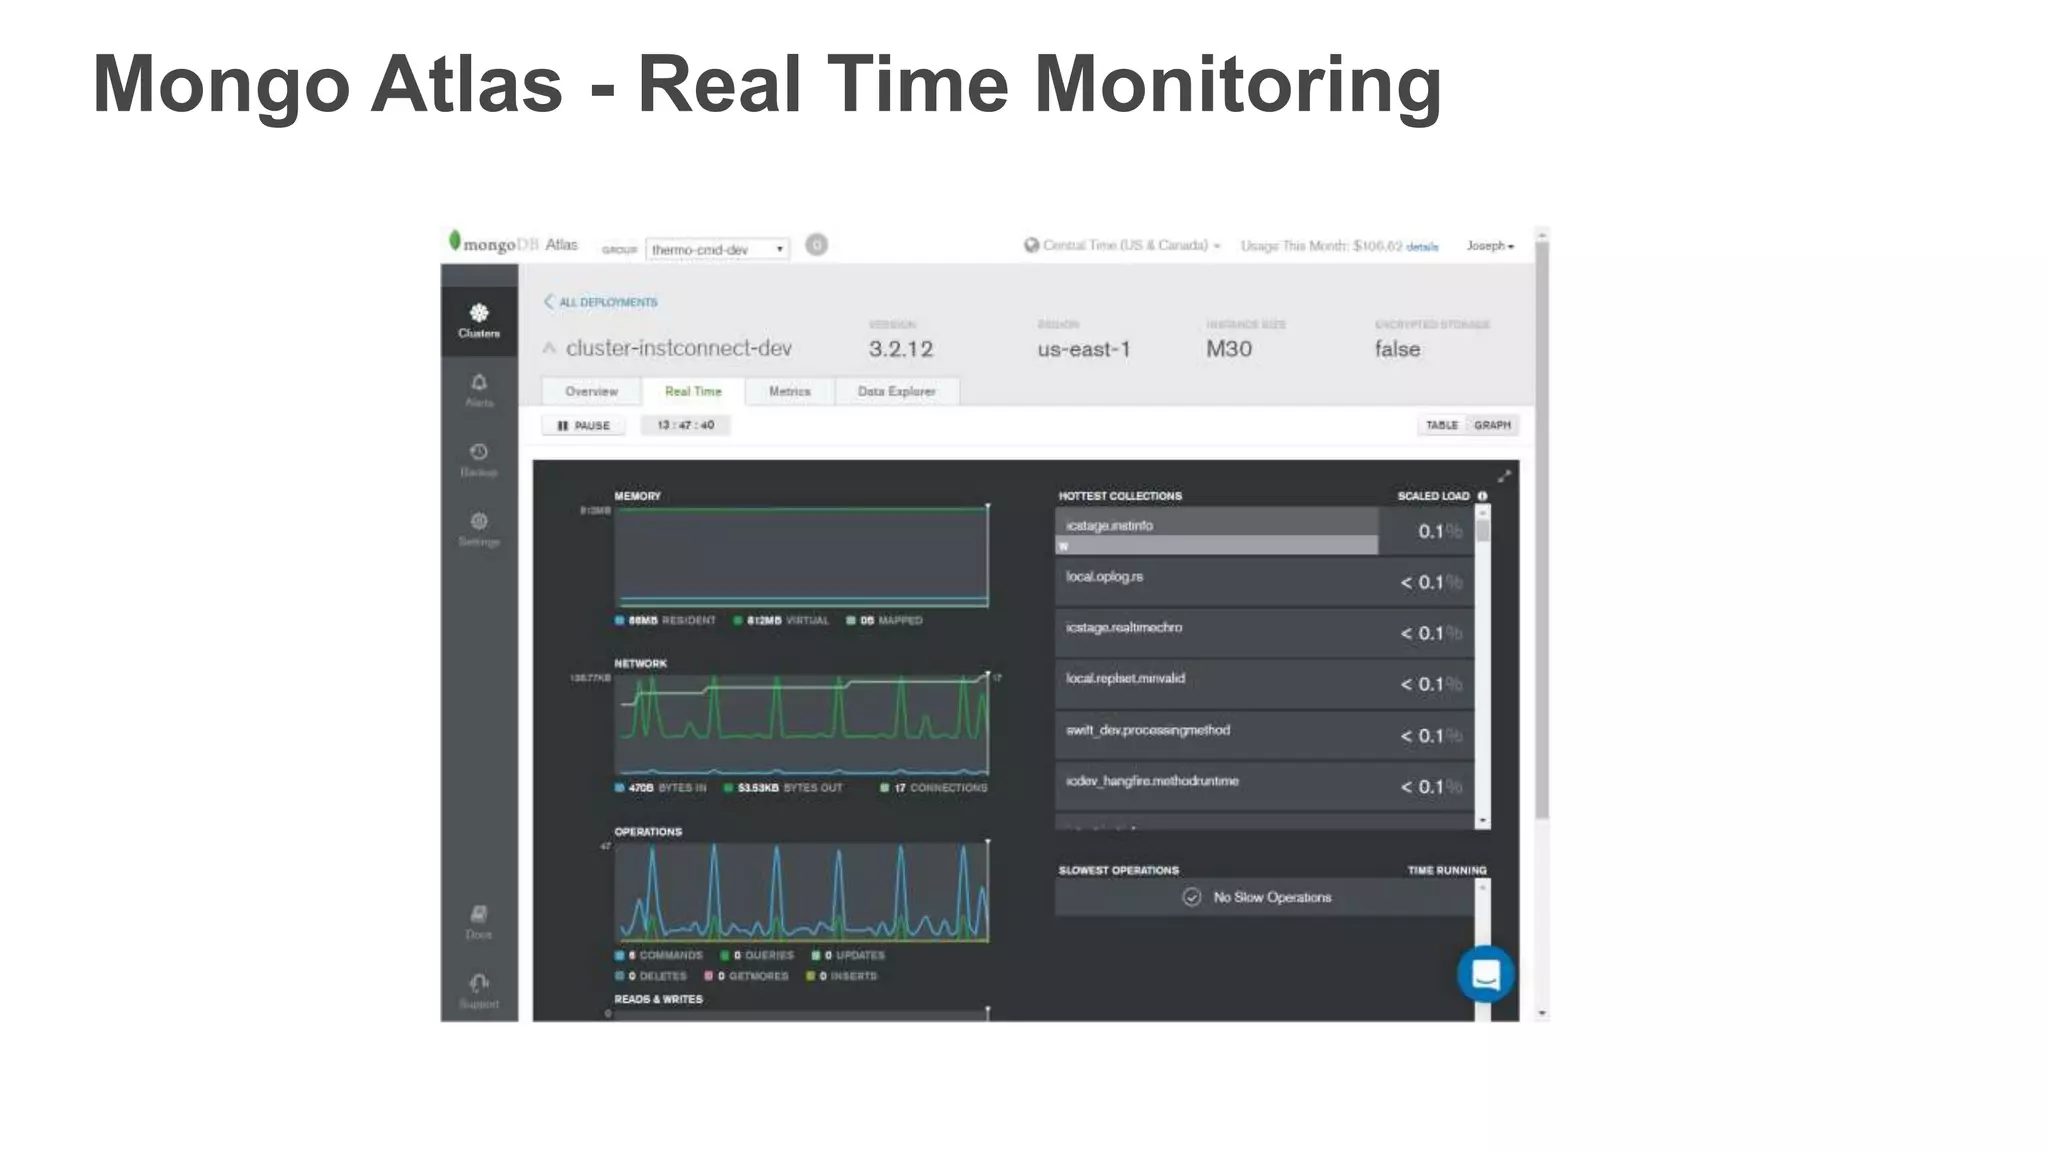Click the round icon beside group selector
Image resolution: width=2048 pixels, height=1152 pixels.
[x=816, y=245]
